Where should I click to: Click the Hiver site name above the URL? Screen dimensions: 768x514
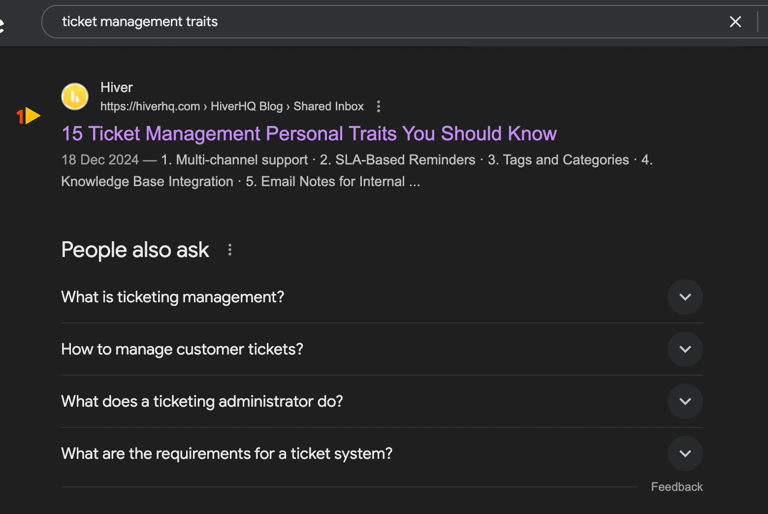(117, 87)
